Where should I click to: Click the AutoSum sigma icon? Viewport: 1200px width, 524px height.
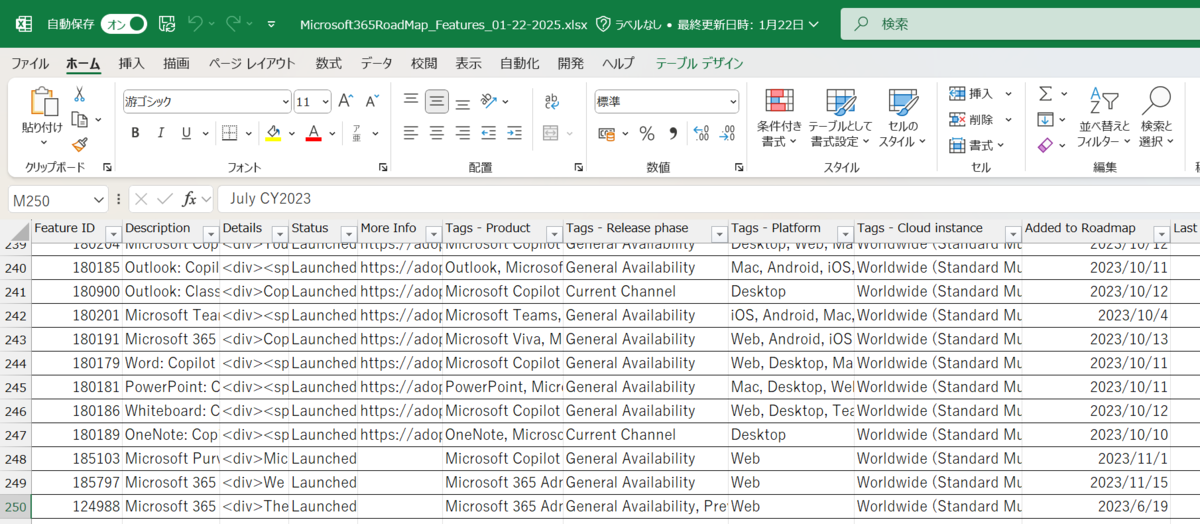pos(1045,94)
